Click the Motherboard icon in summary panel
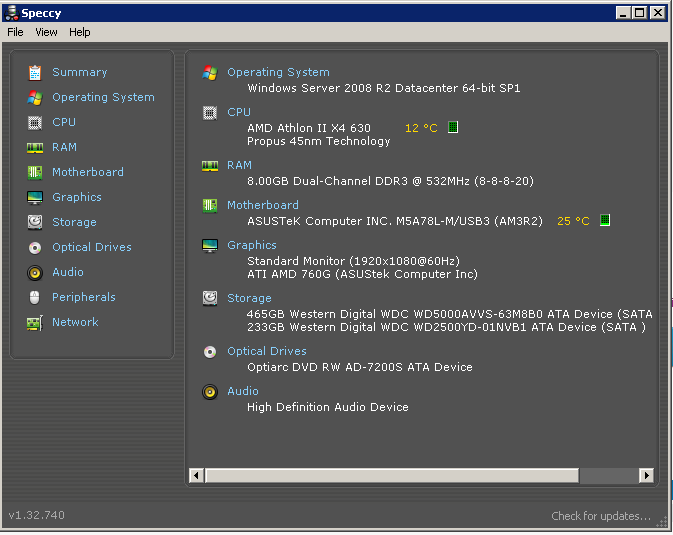The height and width of the screenshot is (535, 673). point(210,206)
